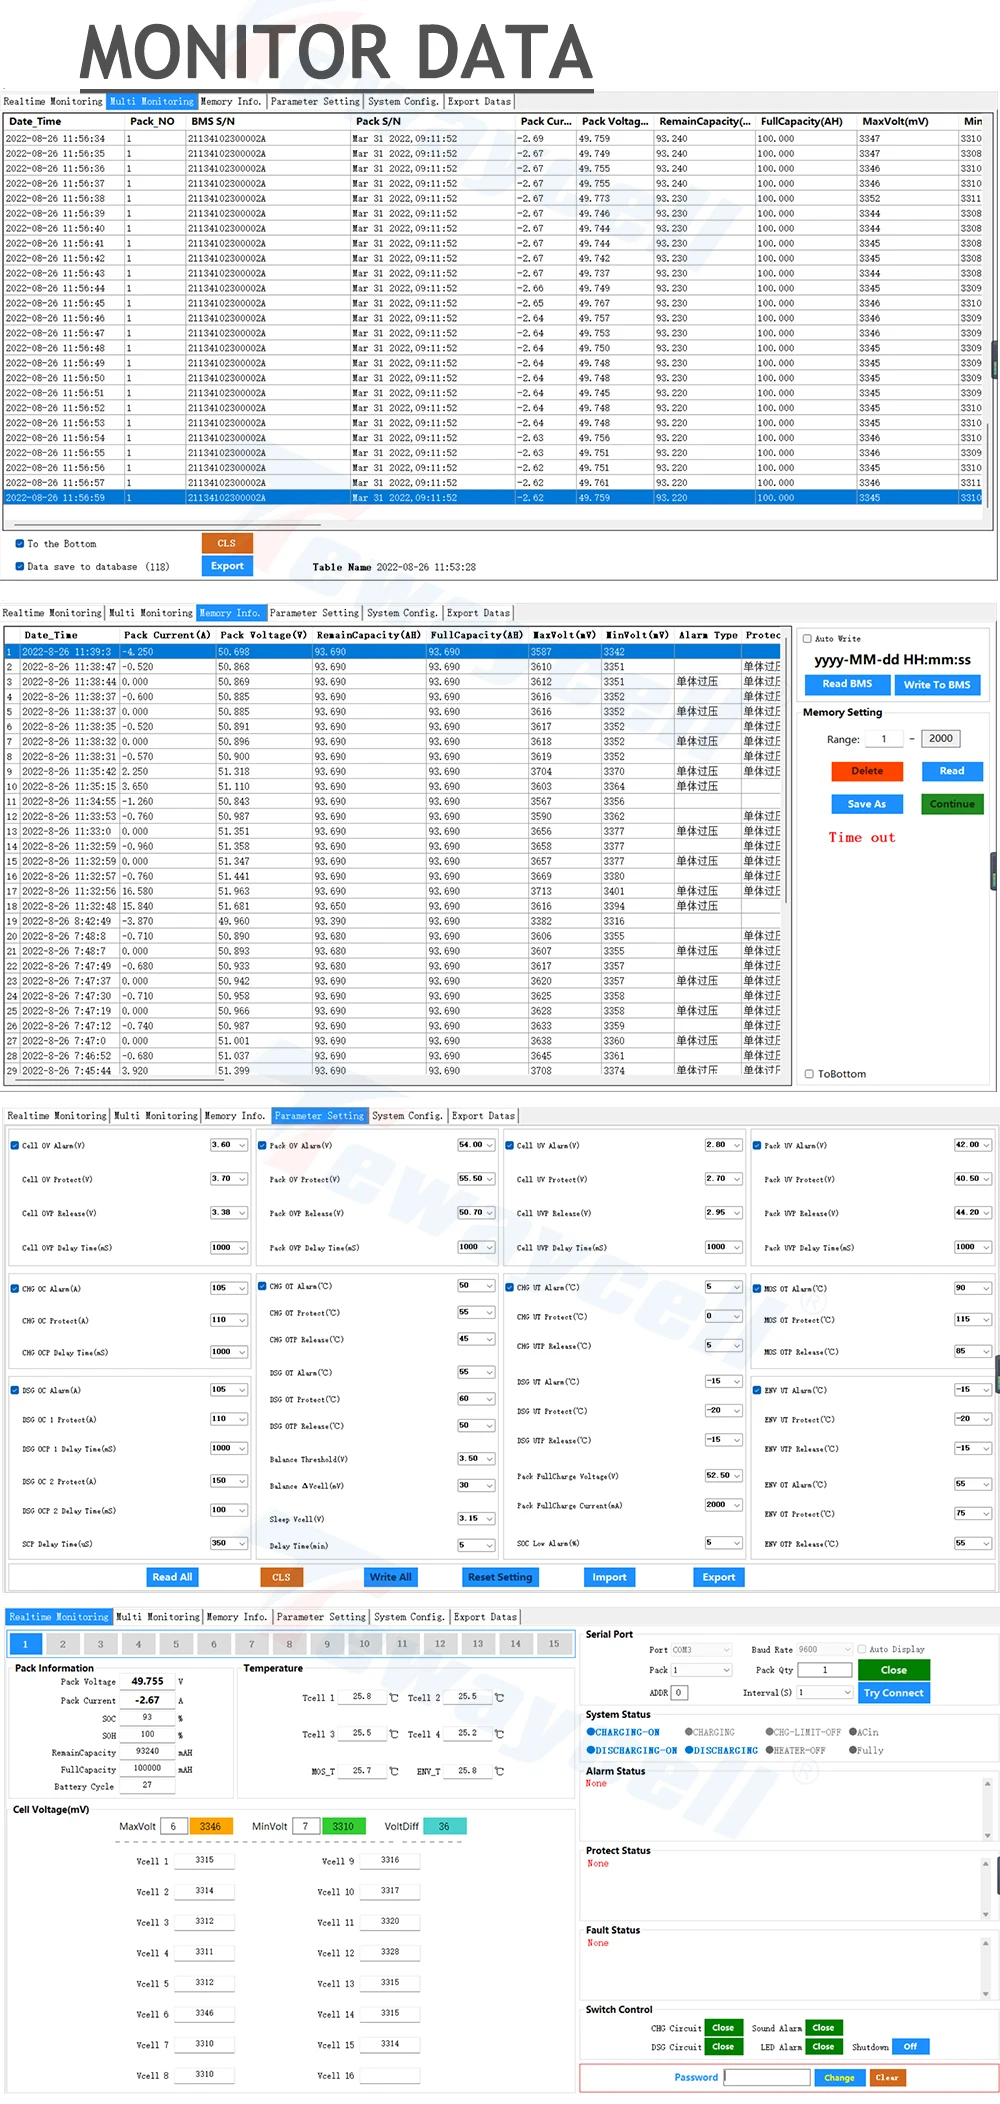Viewport: 1000px width, 2104px height.
Task: Uncheck the Data save to database checkbox
Action: coord(20,566)
